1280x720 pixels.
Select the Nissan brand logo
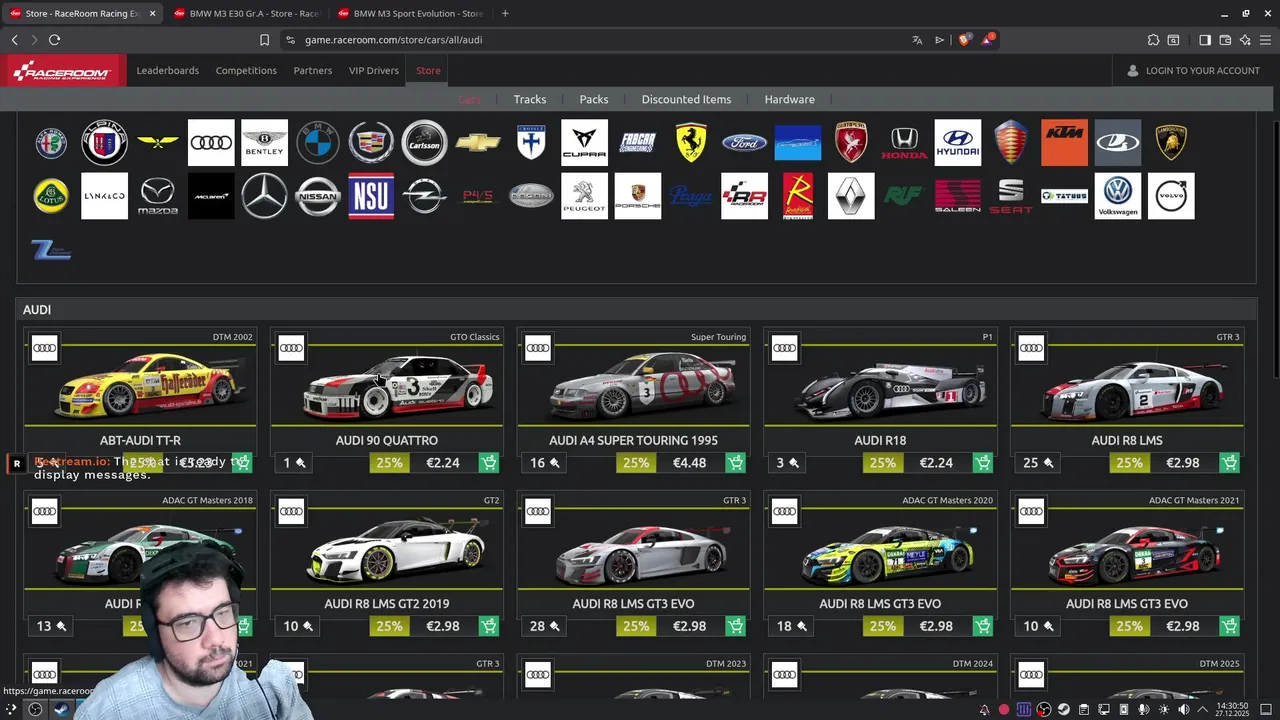pos(318,196)
